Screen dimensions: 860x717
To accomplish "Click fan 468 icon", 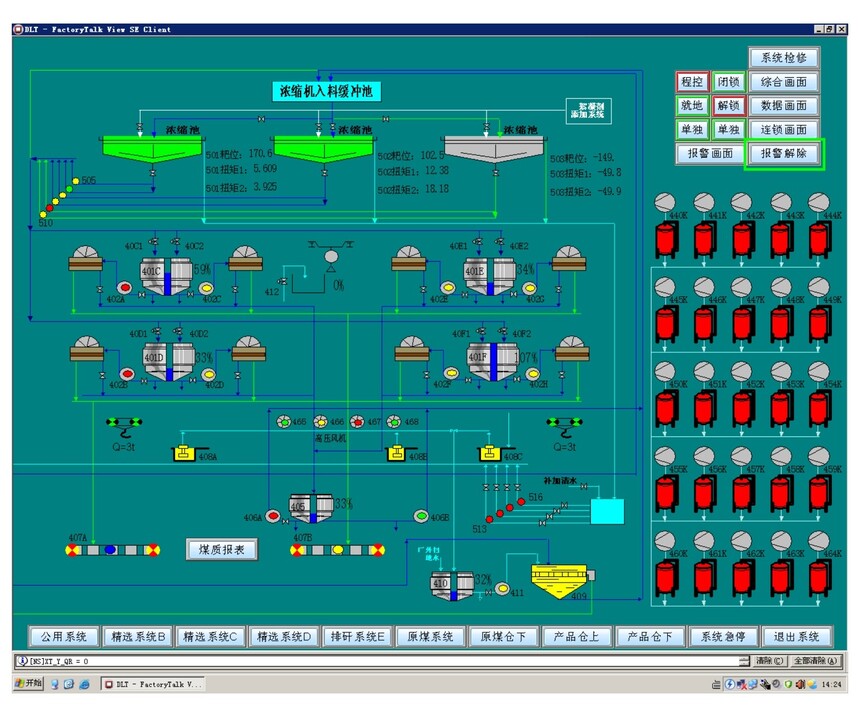I will click(394, 421).
